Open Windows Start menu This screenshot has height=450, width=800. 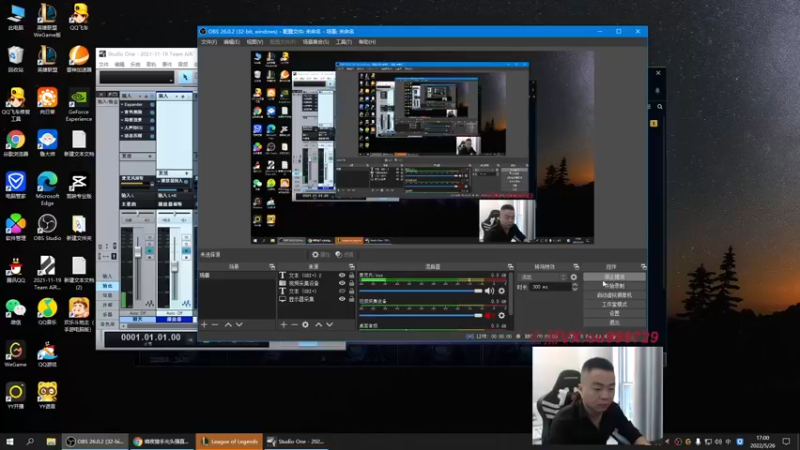pos(10,441)
